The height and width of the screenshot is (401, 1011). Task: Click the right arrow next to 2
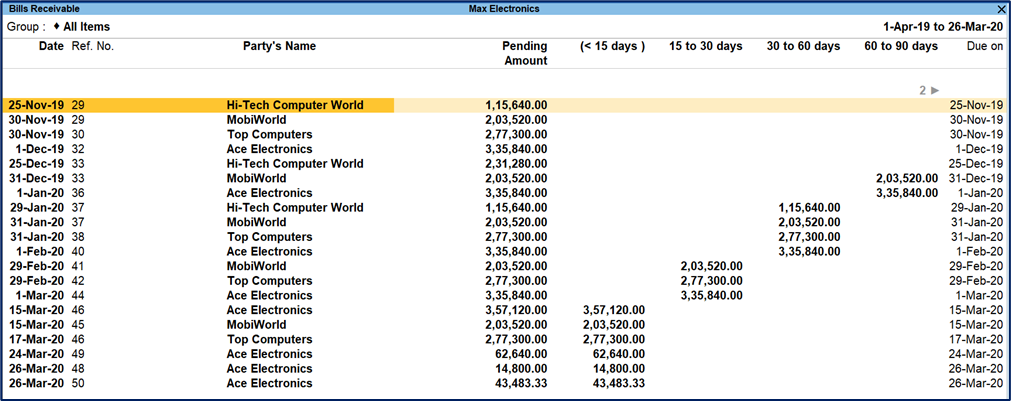point(935,90)
